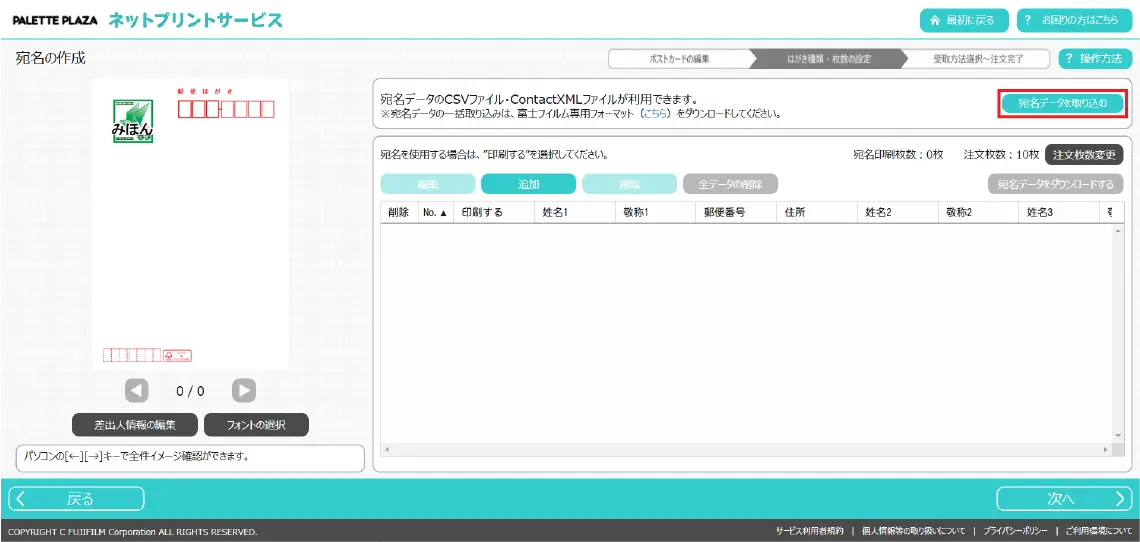Image resolution: width=1140 pixels, height=542 pixels.
Task: Open 差出人情報の編集 sender editor
Action: 135,425
